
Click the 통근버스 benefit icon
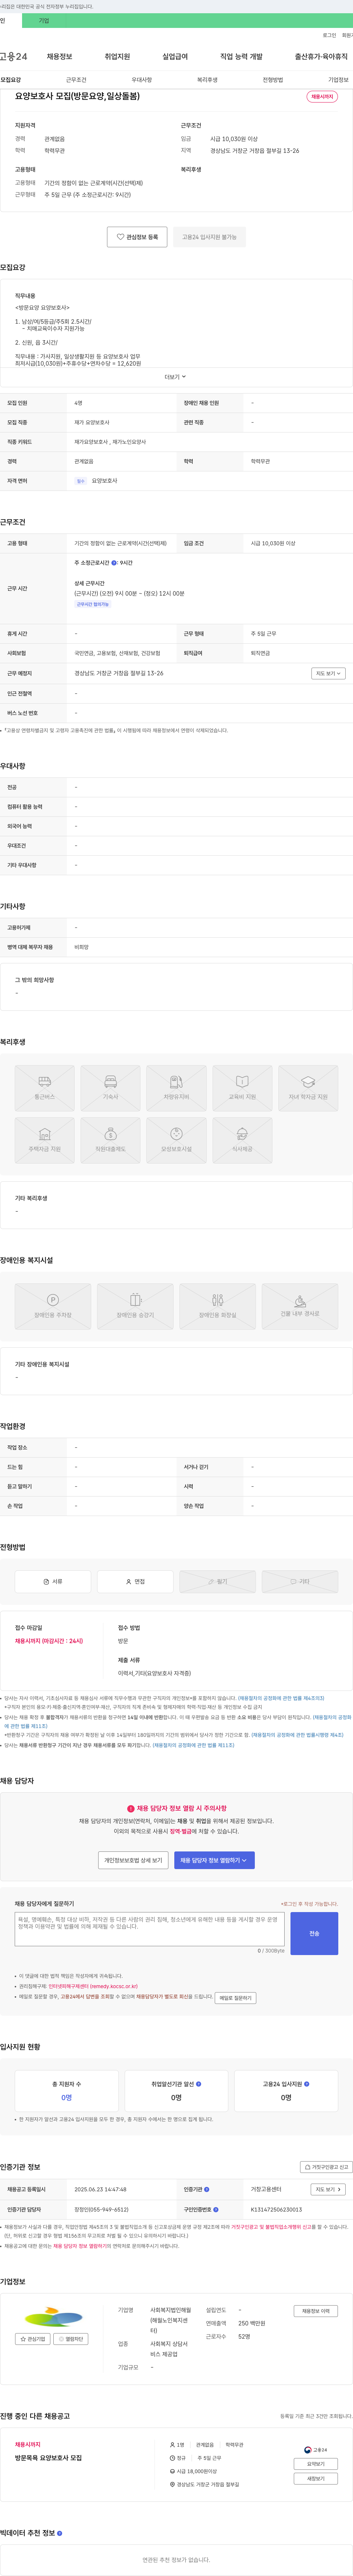tap(44, 1088)
